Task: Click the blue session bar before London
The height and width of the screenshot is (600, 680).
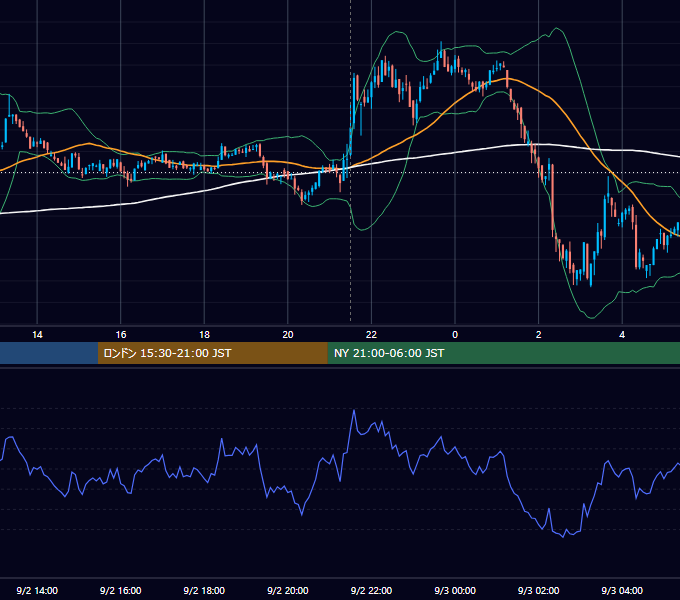Action: [49, 353]
